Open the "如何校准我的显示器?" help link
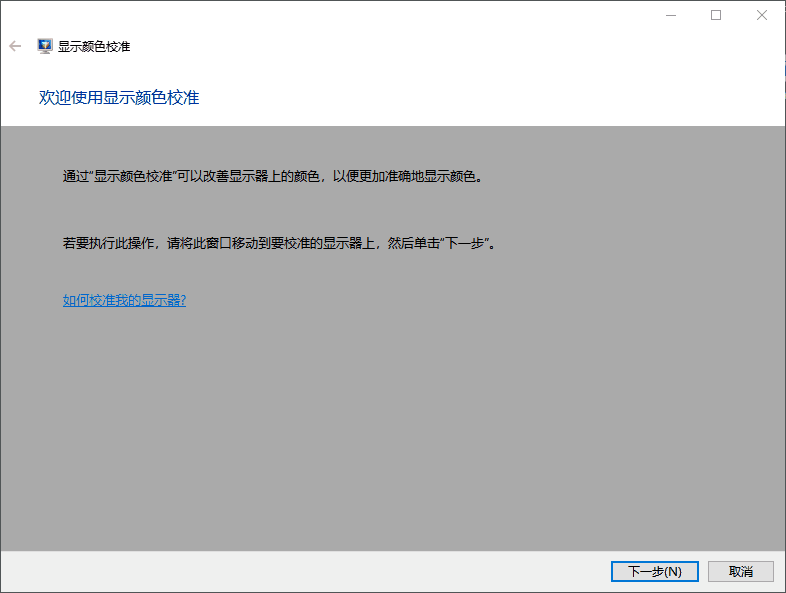Image resolution: width=786 pixels, height=593 pixels. click(x=124, y=300)
